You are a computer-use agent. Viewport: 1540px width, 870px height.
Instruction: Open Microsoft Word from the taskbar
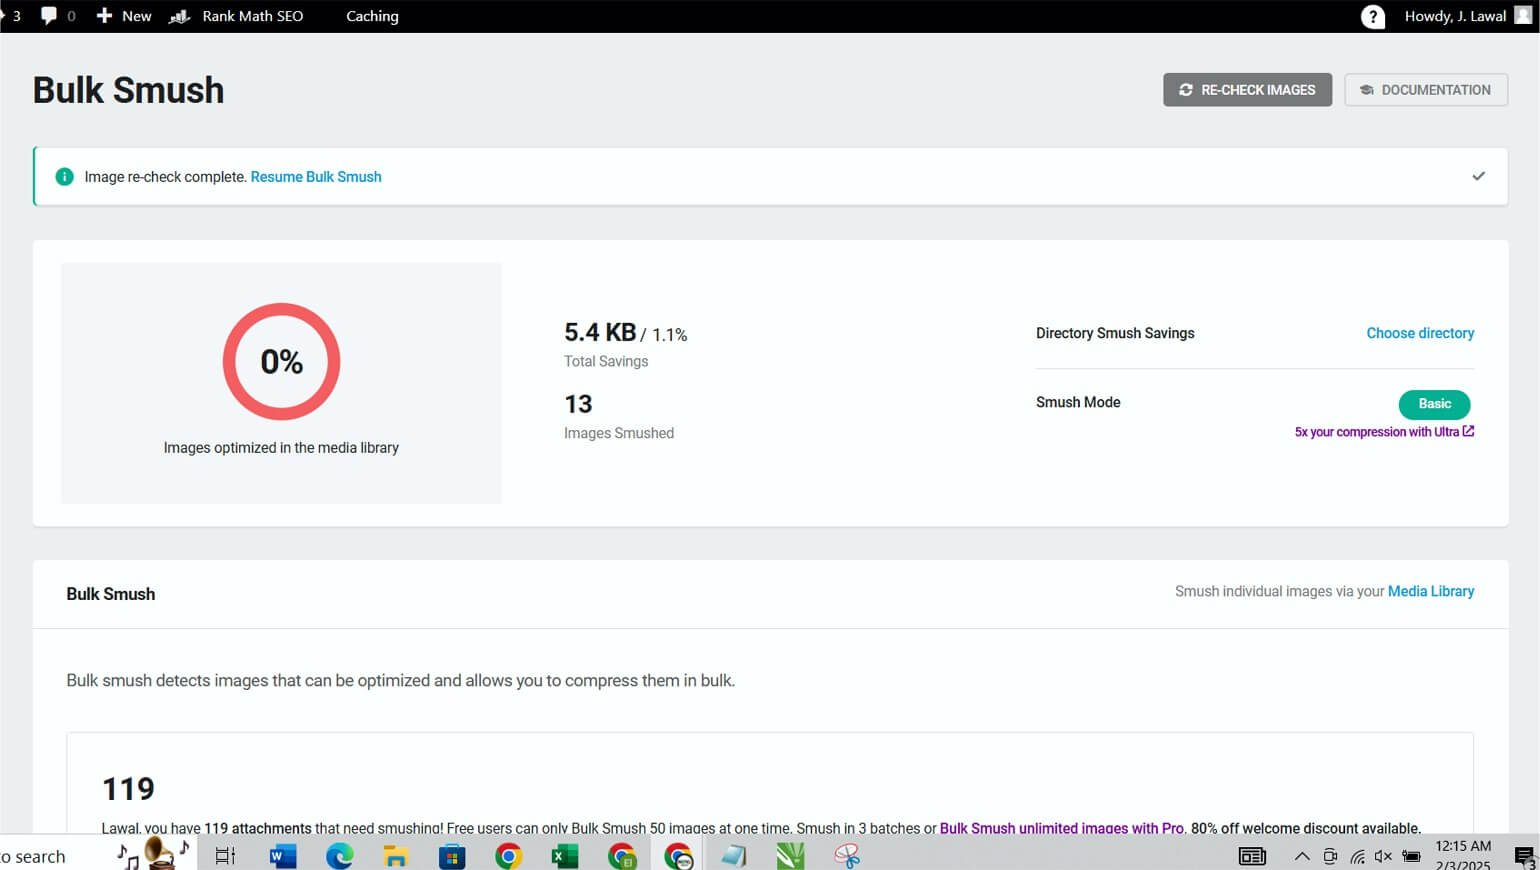tap(283, 856)
